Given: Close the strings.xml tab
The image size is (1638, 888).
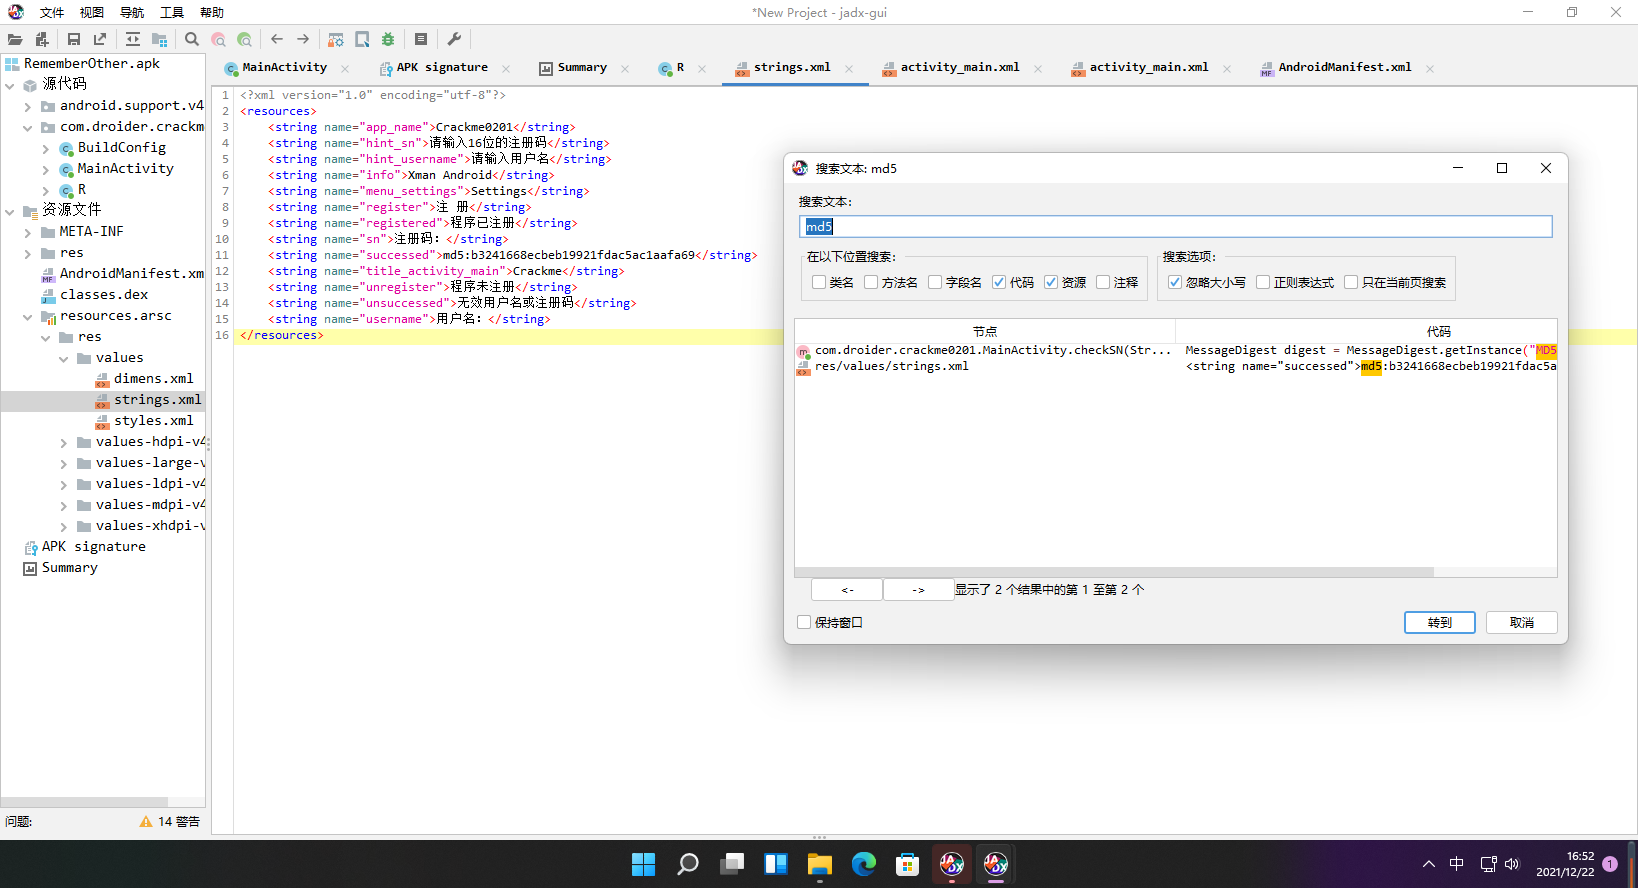Looking at the screenshot, I should 849,69.
